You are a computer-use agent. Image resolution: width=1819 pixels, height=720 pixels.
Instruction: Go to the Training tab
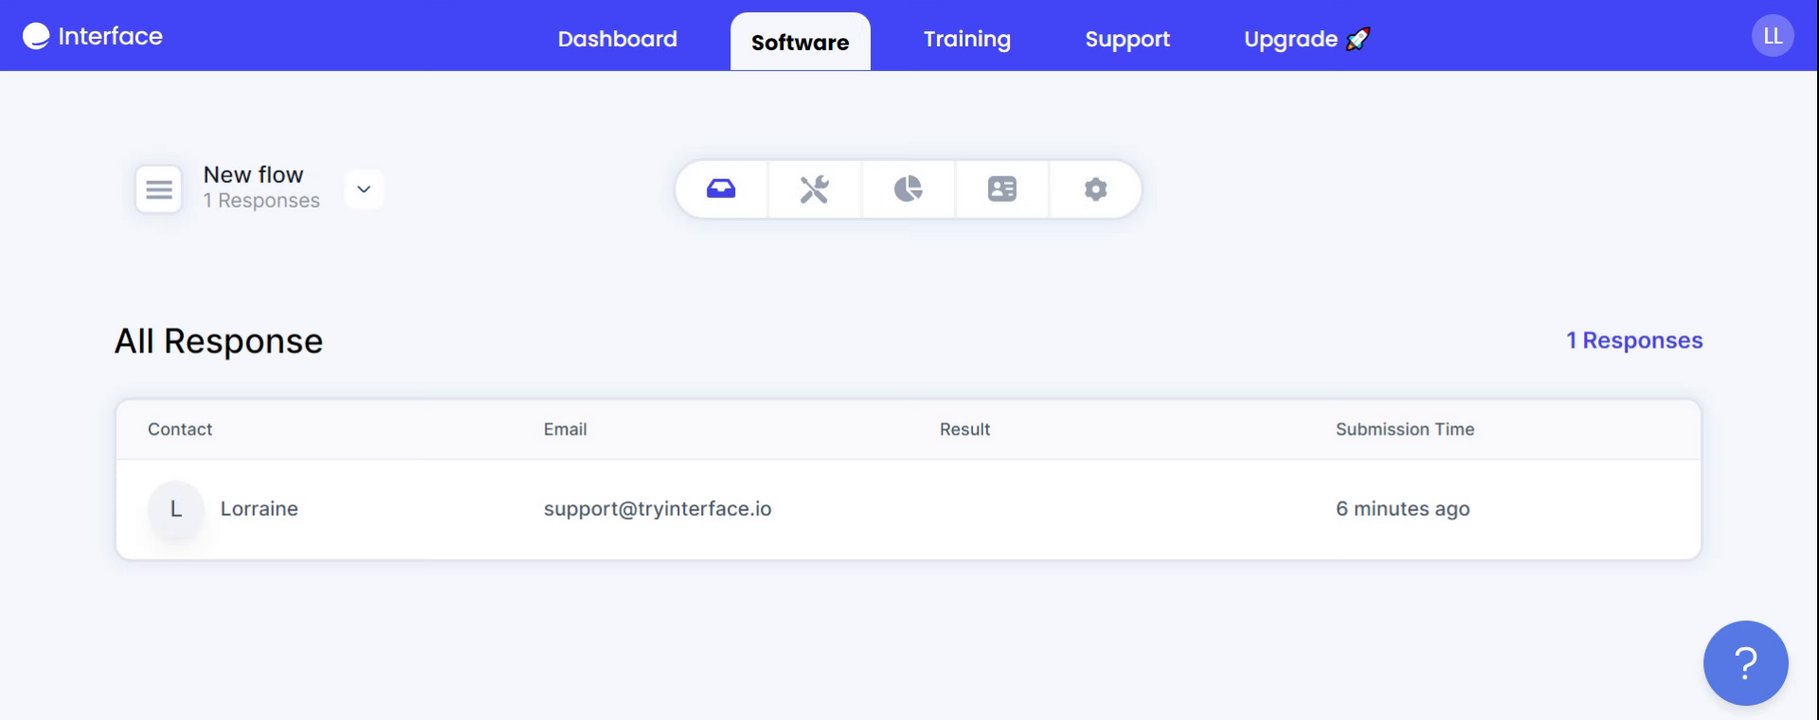click(x=967, y=39)
